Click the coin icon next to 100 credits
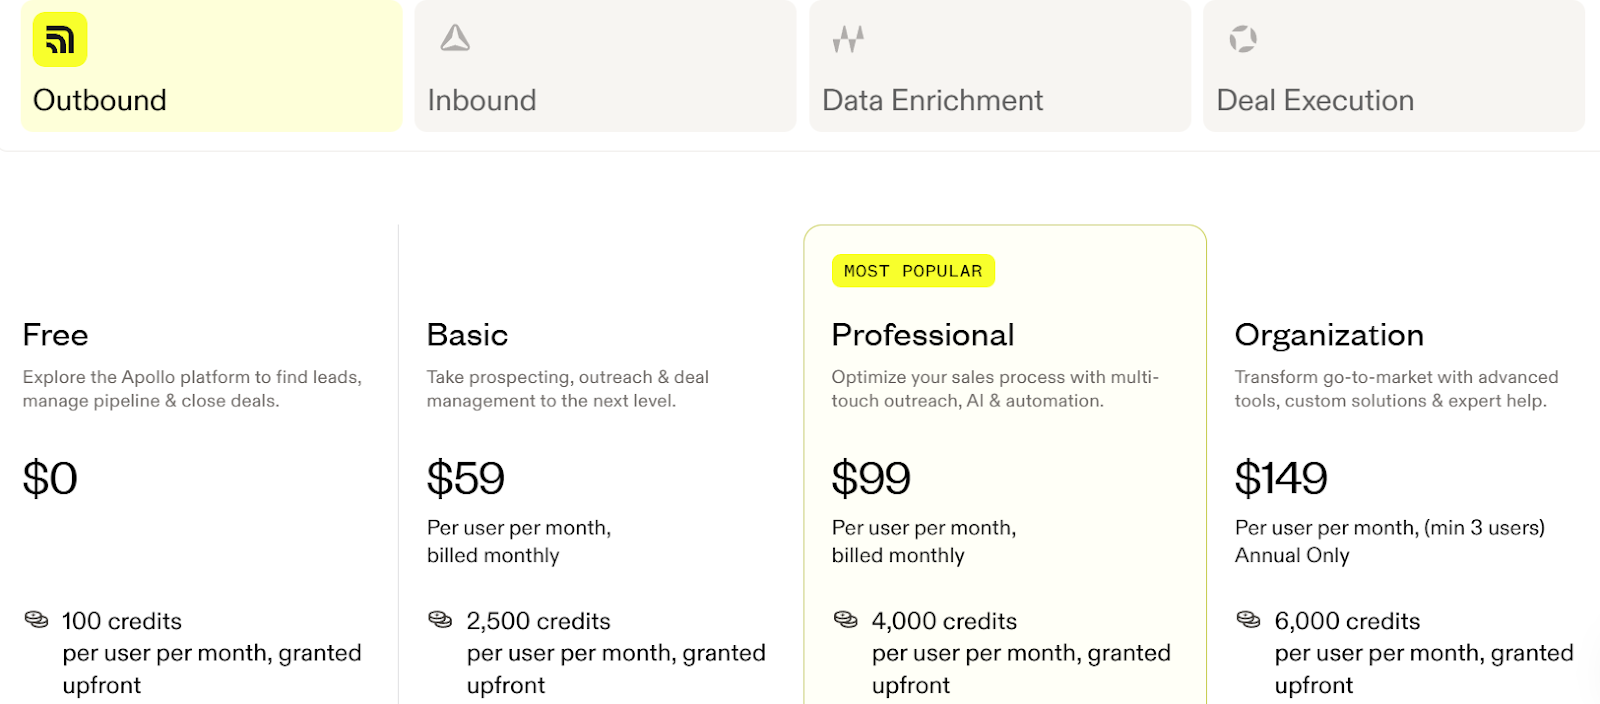The height and width of the screenshot is (704, 1600). point(36,619)
